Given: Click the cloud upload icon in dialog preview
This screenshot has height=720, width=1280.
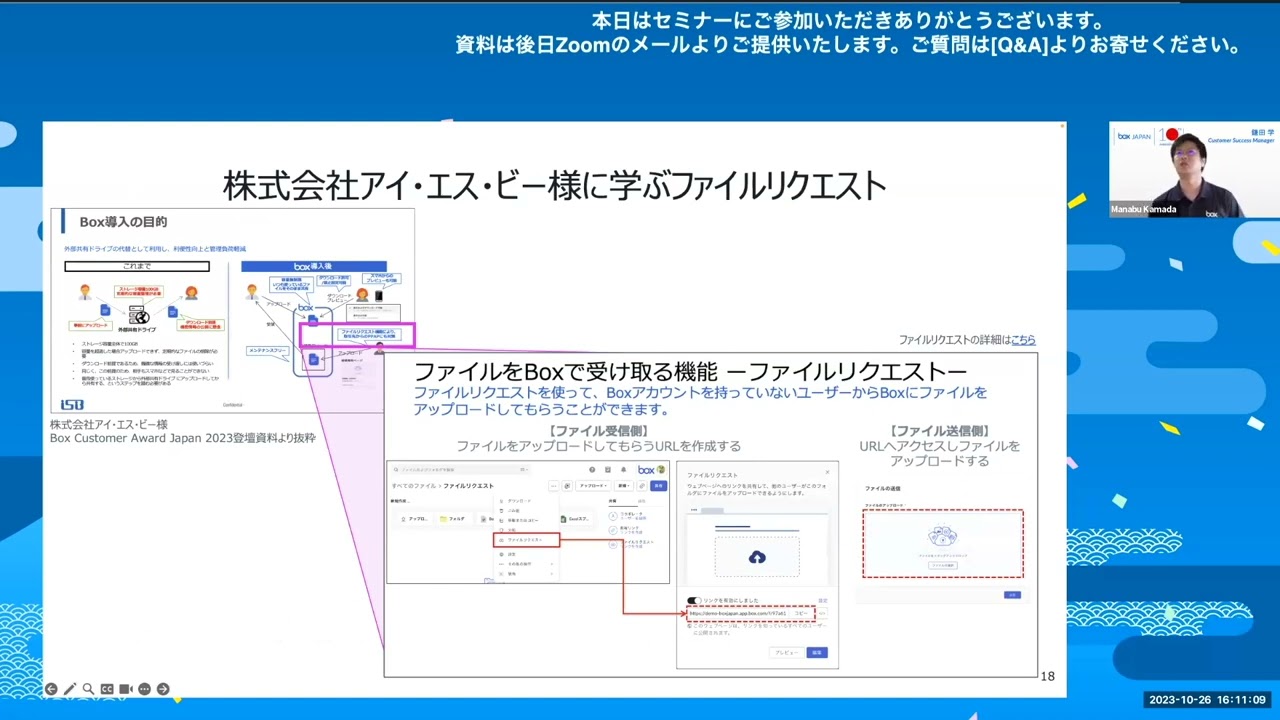Looking at the screenshot, I should click(x=757, y=557).
